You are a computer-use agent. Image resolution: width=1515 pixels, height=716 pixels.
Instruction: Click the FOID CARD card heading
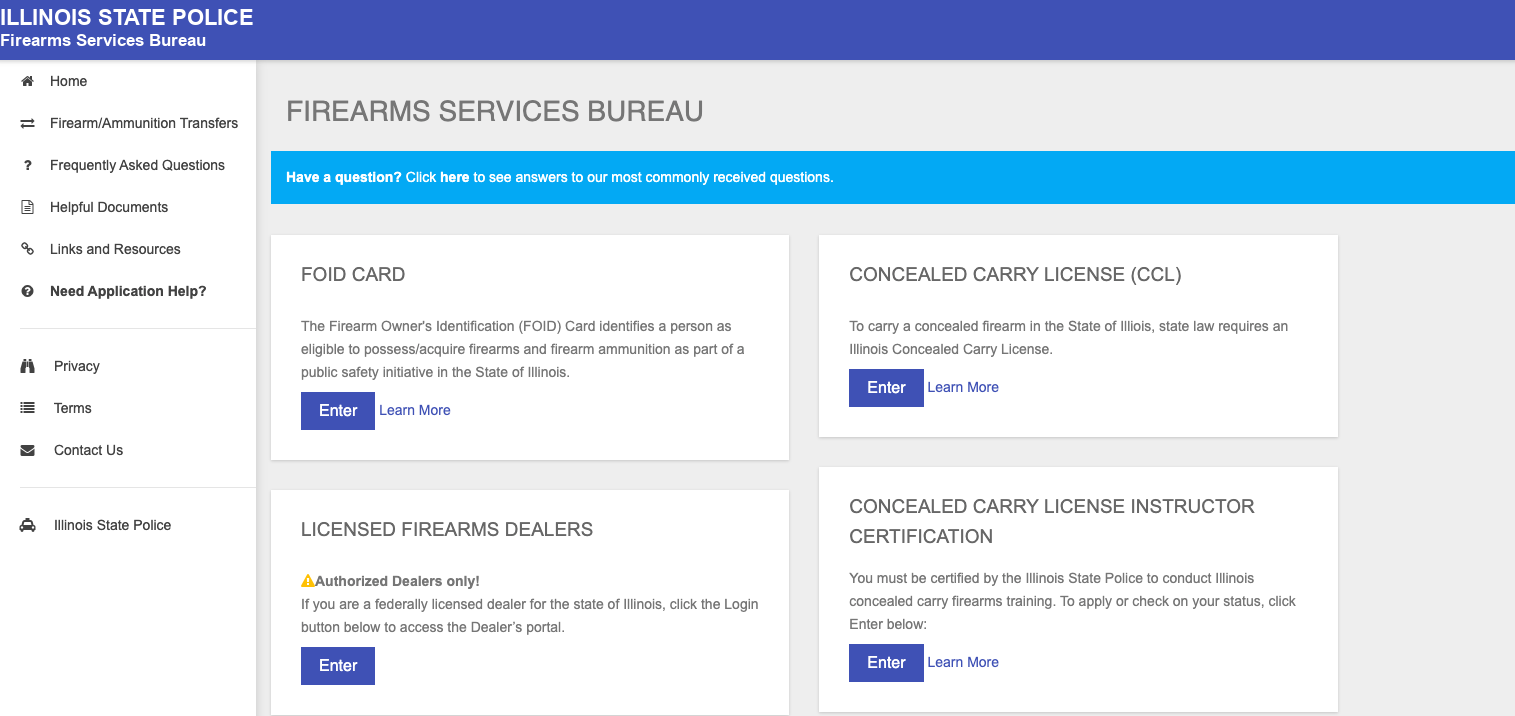click(353, 275)
